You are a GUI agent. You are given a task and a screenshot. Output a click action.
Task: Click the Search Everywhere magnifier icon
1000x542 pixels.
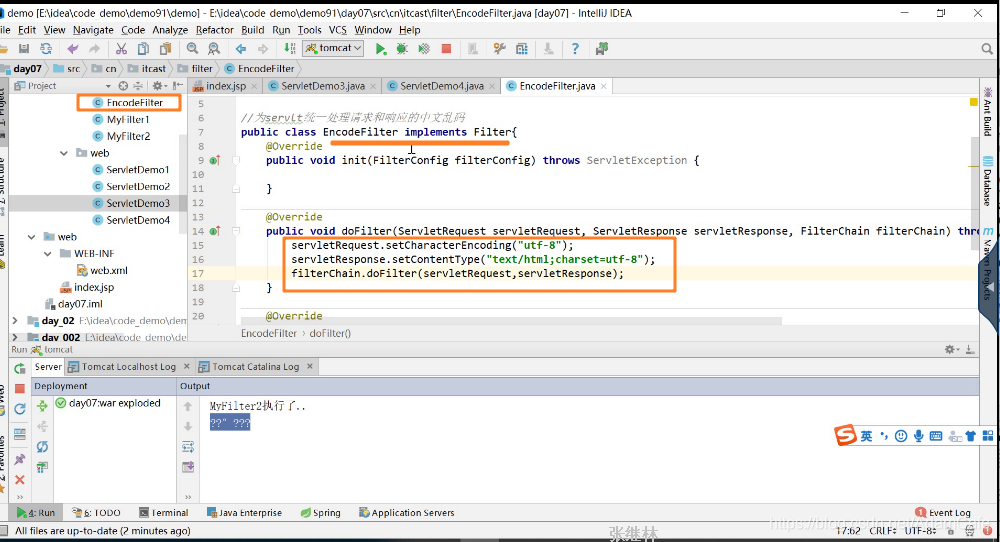(987, 48)
